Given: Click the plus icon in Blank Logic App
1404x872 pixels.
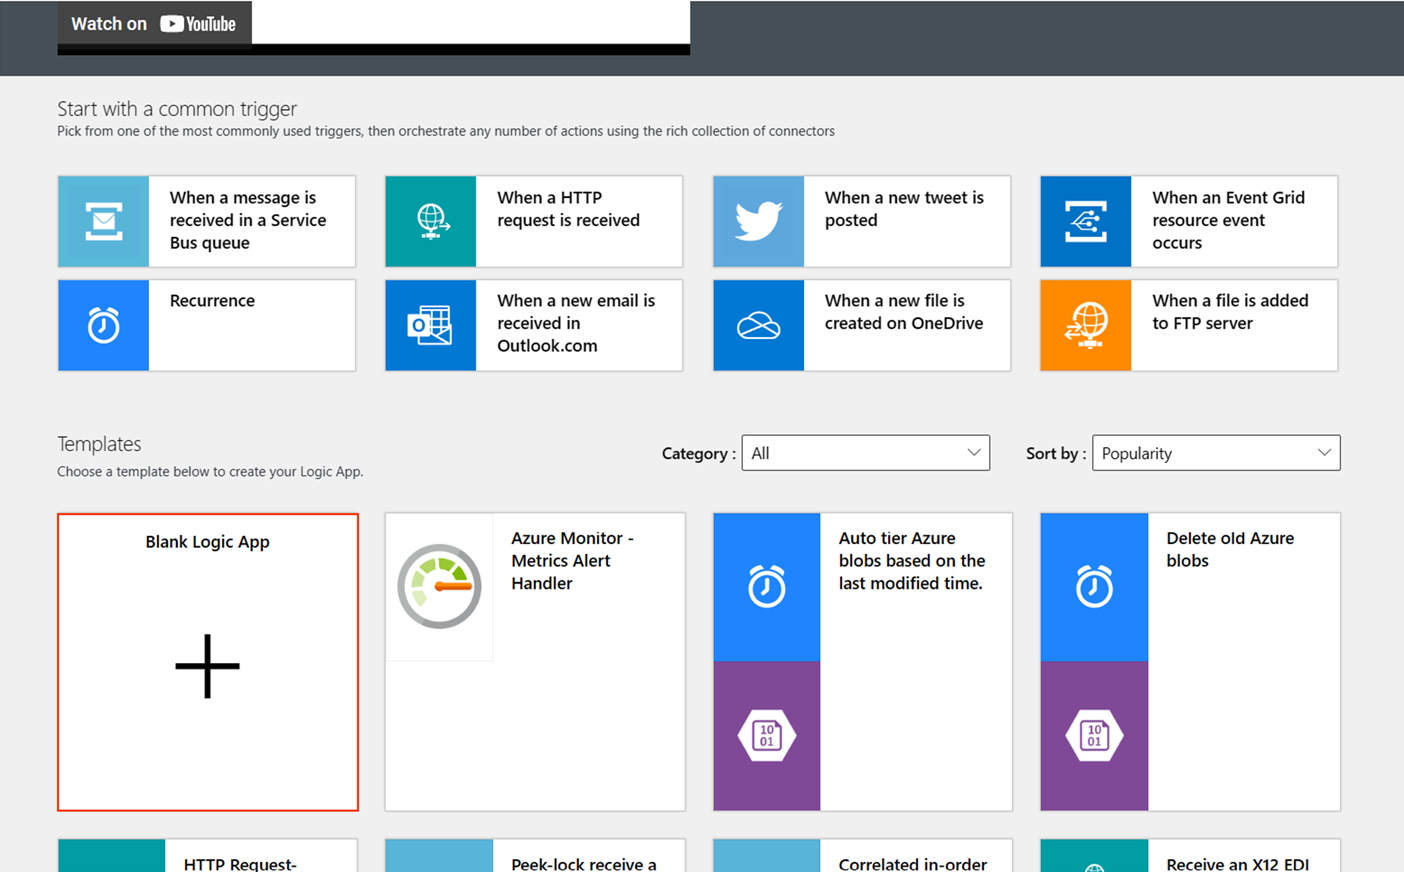Looking at the screenshot, I should coord(207,666).
